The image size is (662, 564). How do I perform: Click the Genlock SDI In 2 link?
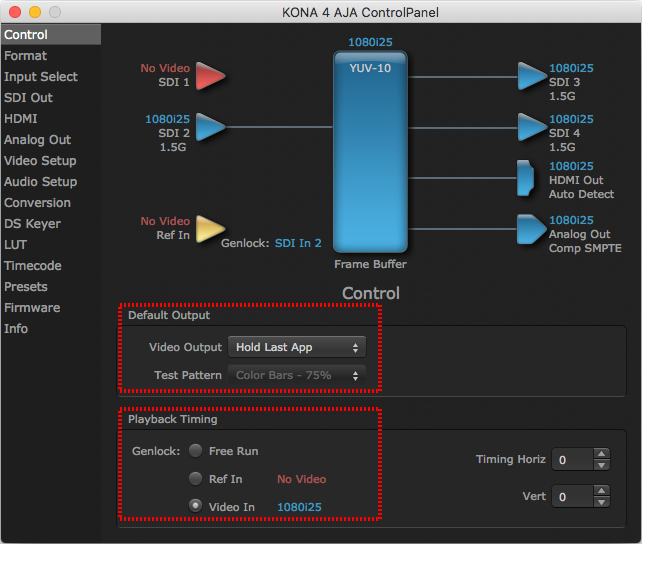[x=298, y=243]
